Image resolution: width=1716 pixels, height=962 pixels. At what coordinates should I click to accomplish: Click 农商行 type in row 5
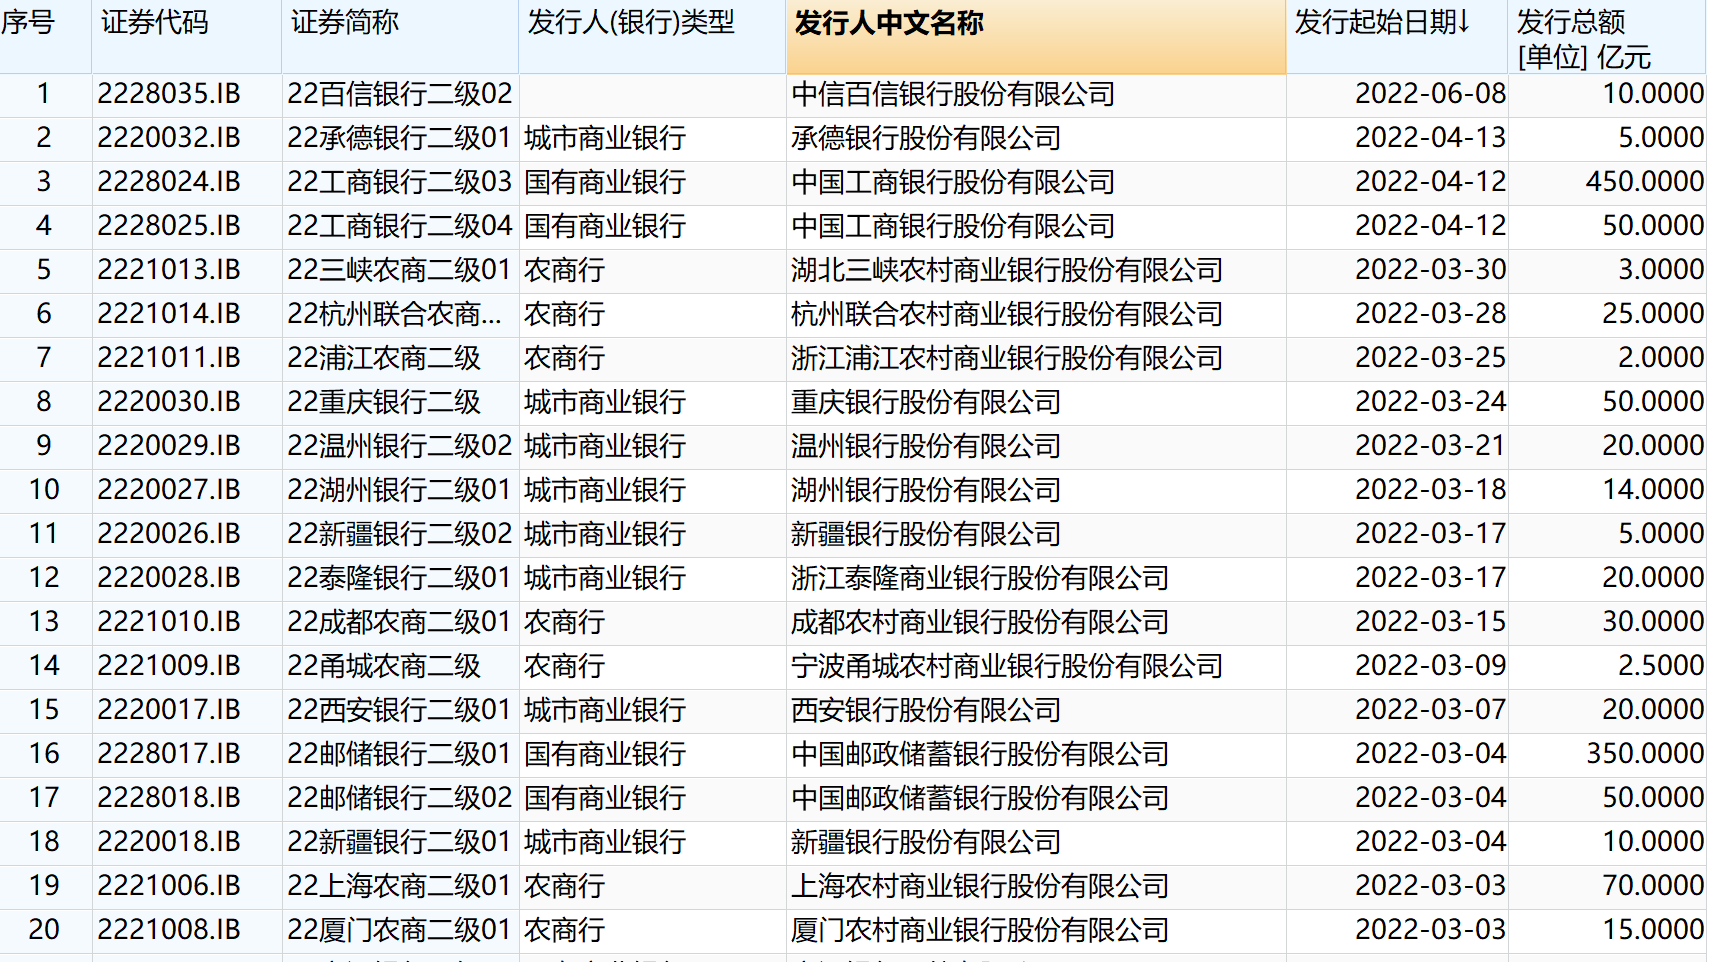564,270
